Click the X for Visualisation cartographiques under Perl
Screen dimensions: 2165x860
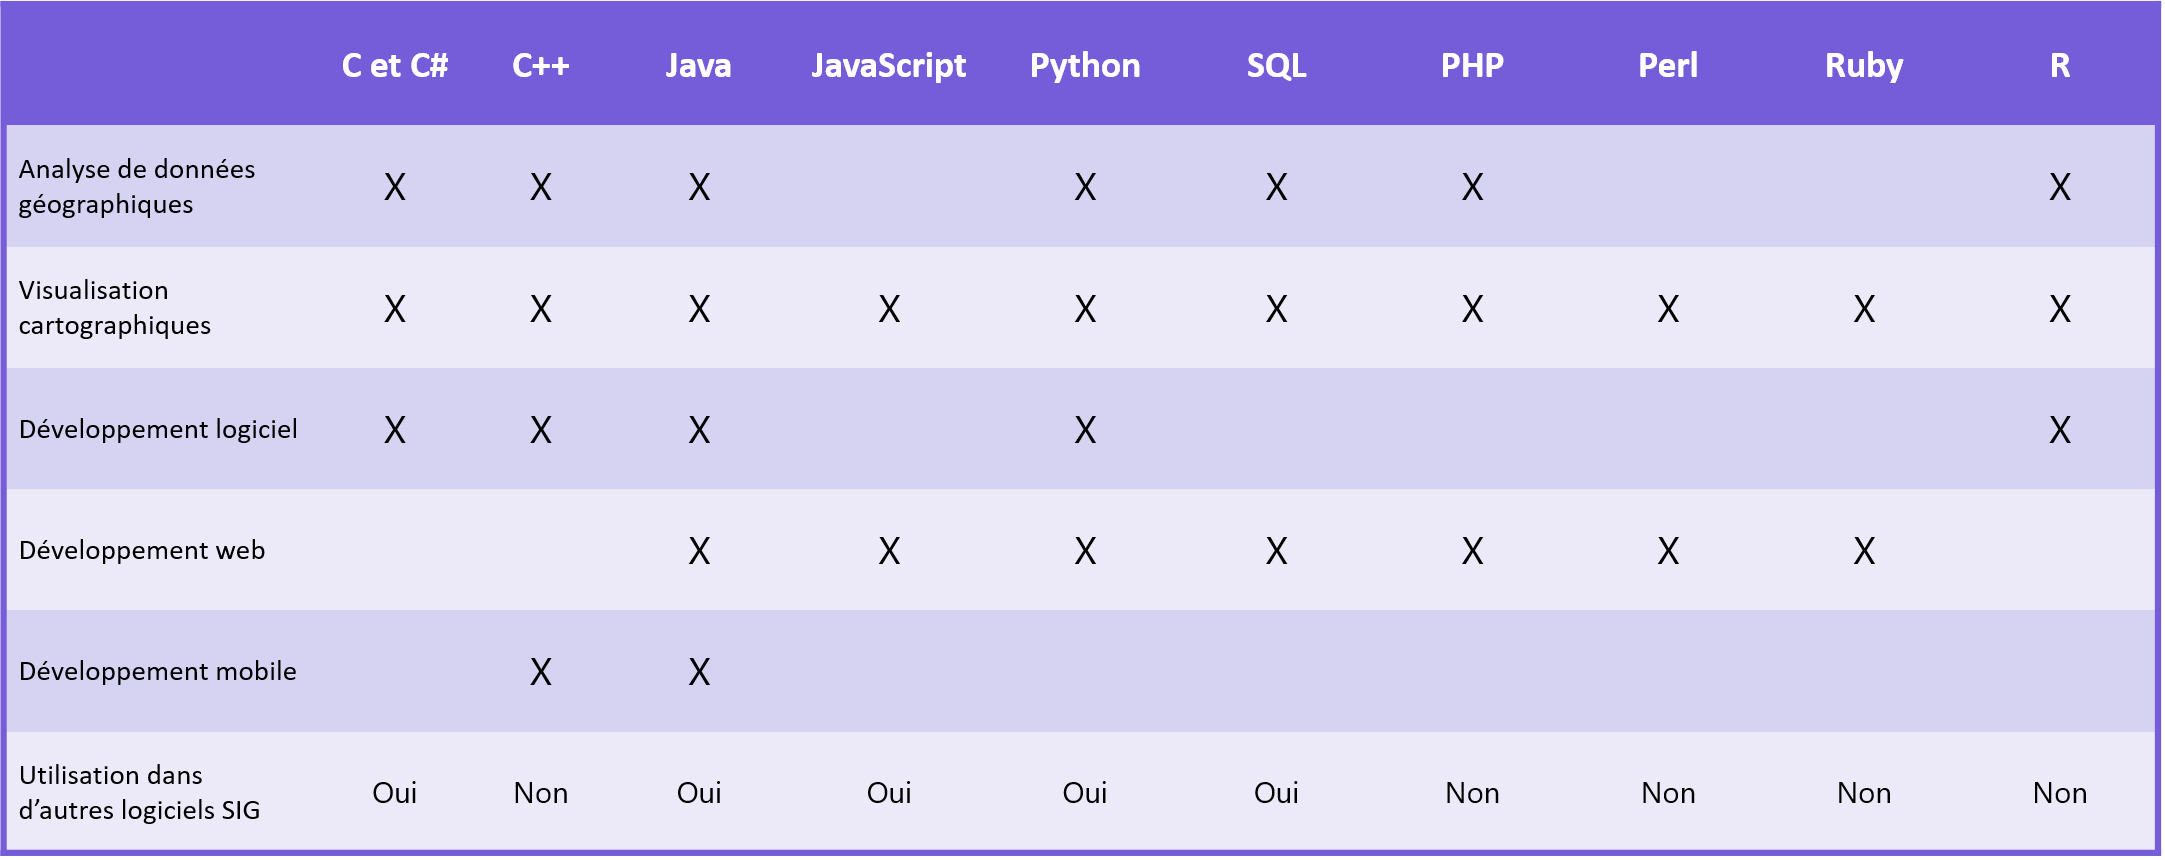pos(1668,309)
